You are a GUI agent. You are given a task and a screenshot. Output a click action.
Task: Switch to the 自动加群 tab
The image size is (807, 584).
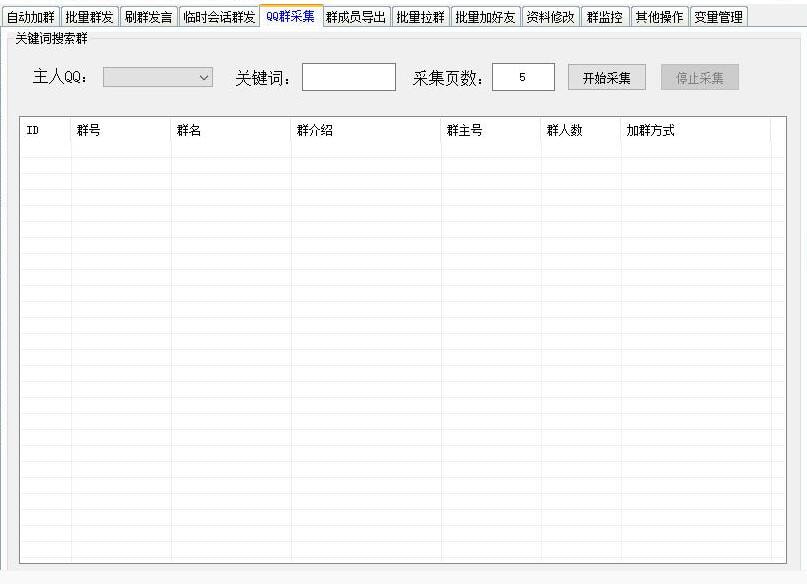31,17
